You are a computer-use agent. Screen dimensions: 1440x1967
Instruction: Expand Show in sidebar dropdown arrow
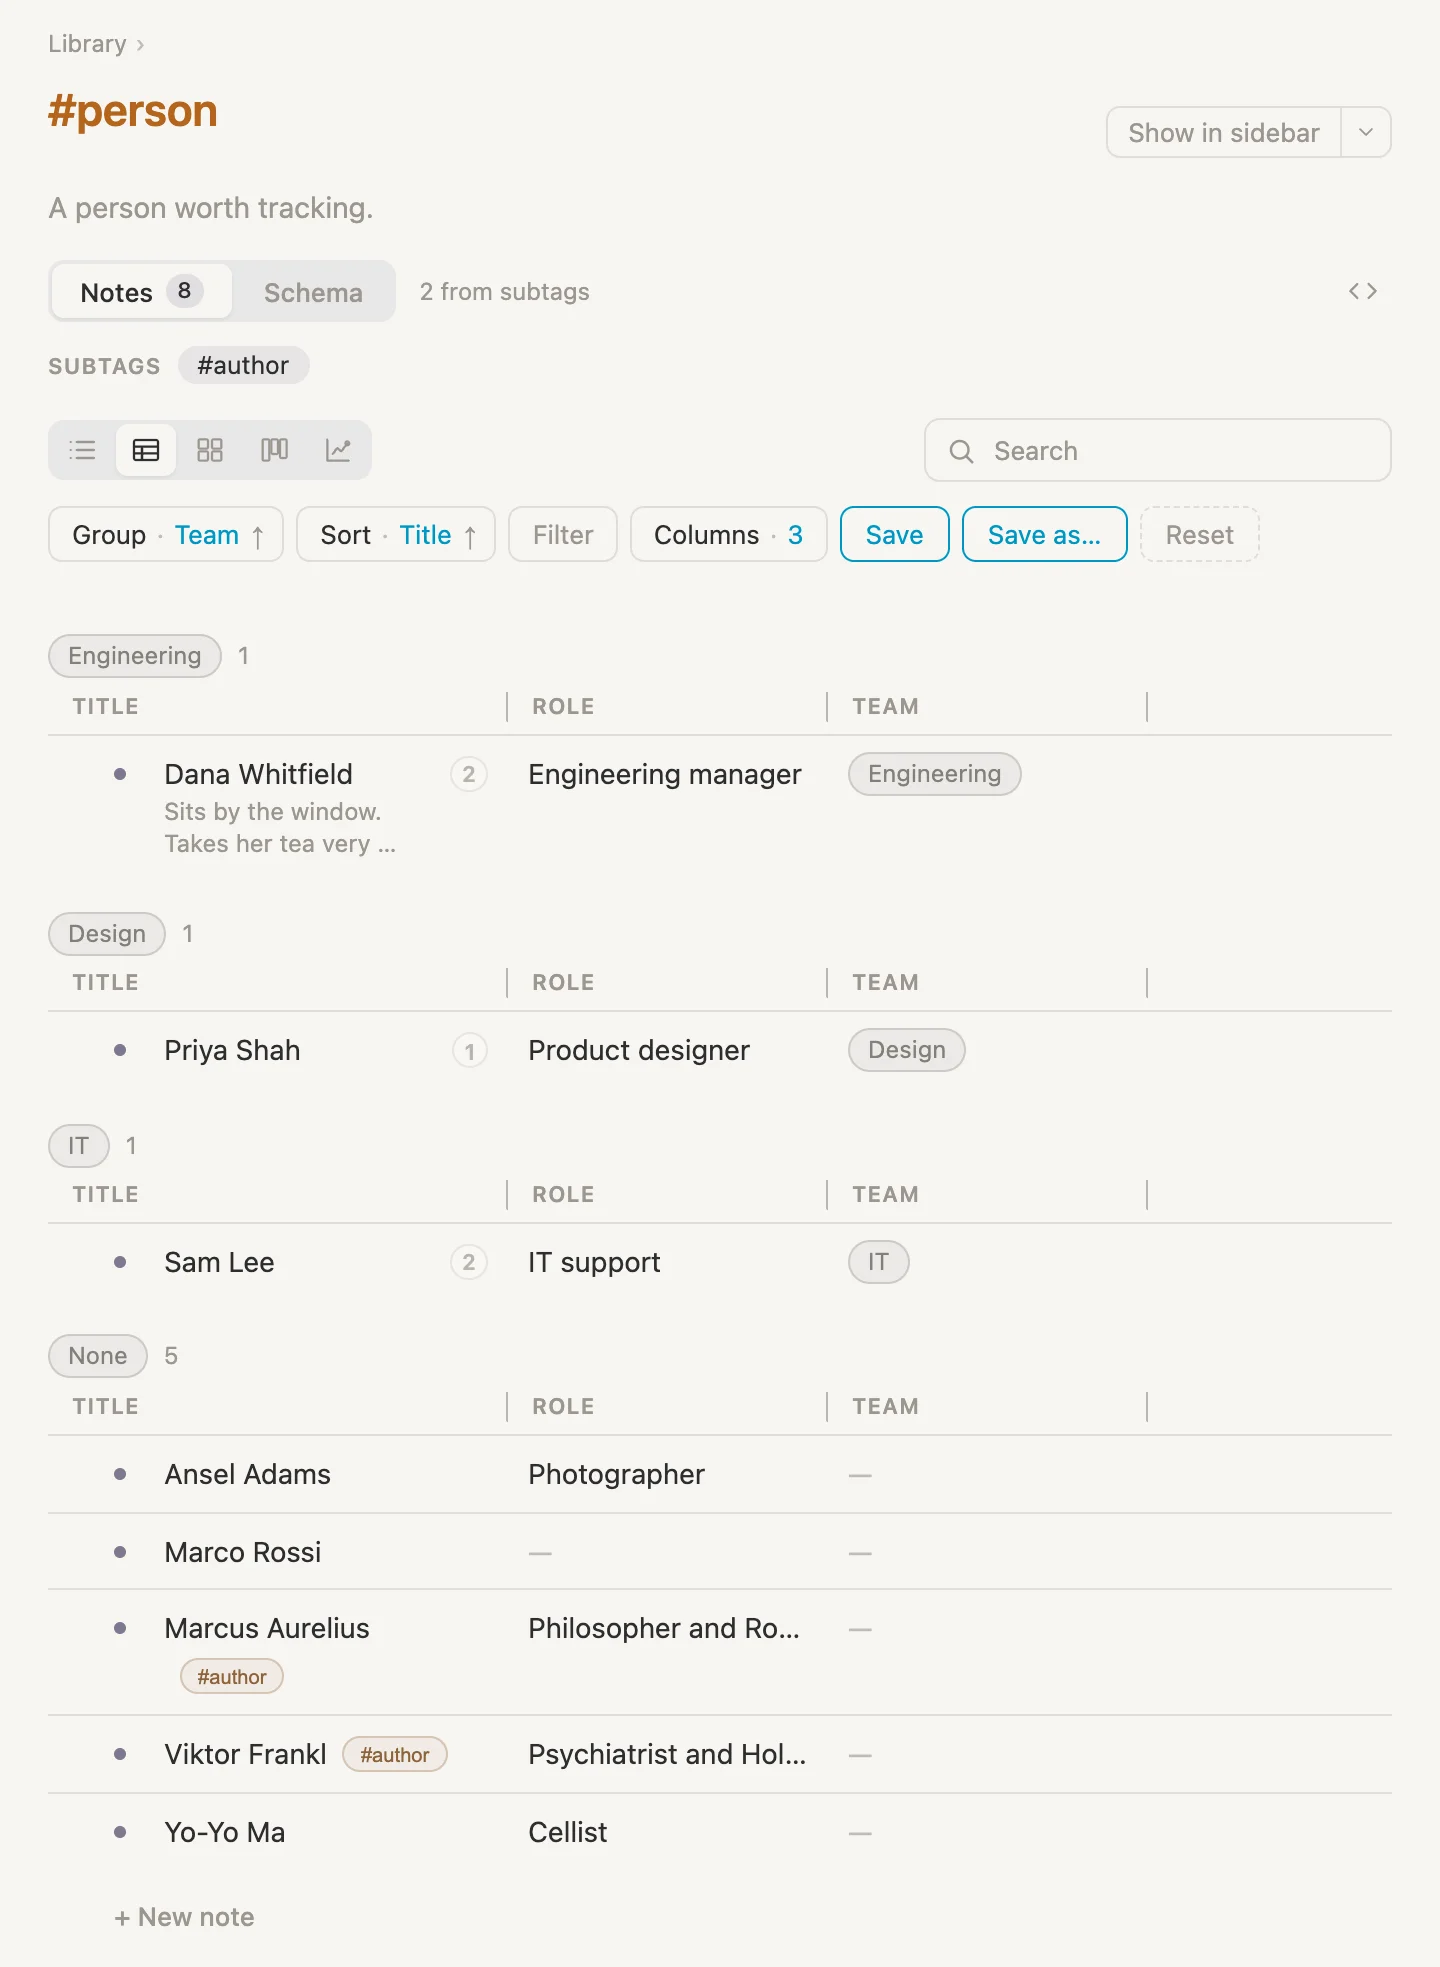click(x=1366, y=132)
